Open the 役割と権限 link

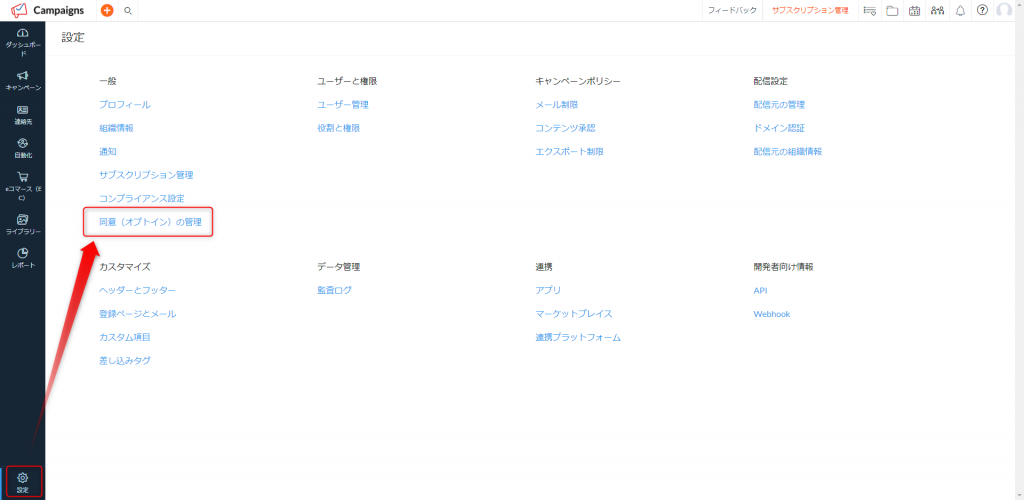[338, 128]
